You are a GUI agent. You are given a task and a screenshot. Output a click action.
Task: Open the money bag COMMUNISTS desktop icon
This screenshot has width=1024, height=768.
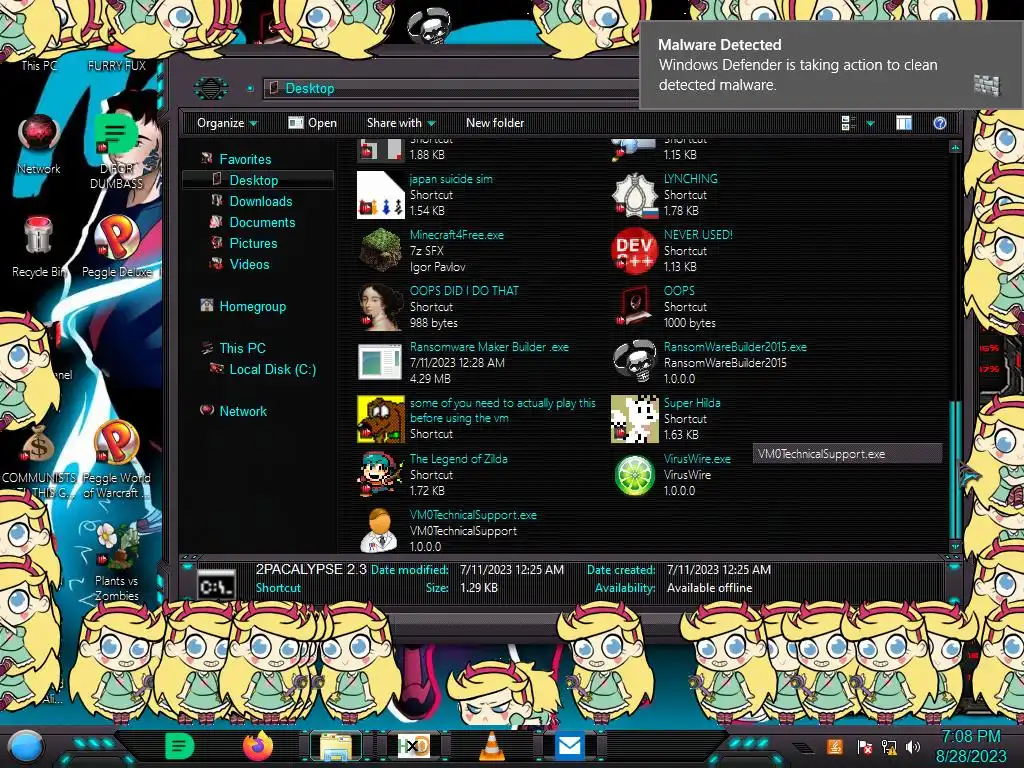(x=39, y=444)
